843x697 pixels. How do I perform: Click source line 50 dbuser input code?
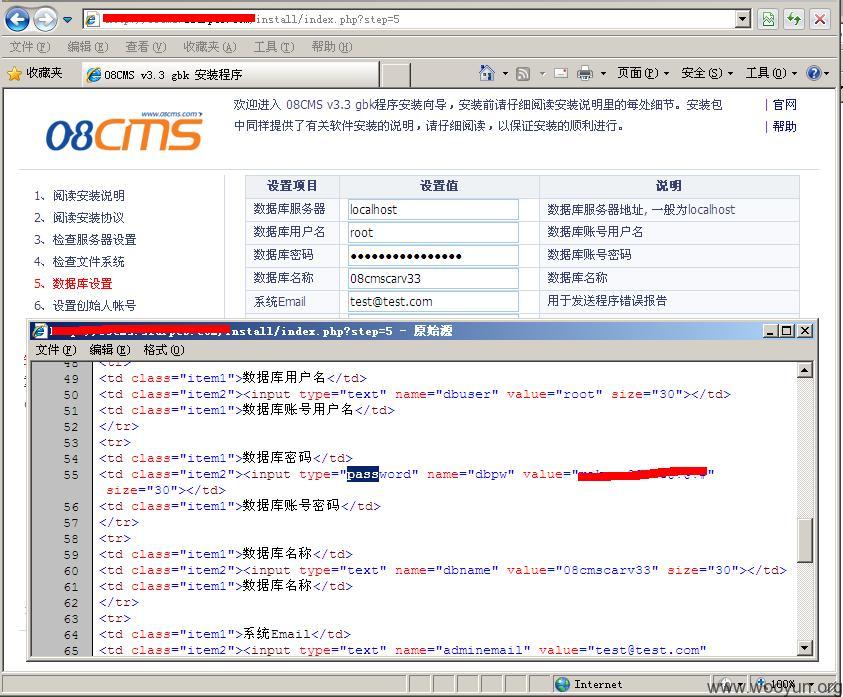pos(415,394)
